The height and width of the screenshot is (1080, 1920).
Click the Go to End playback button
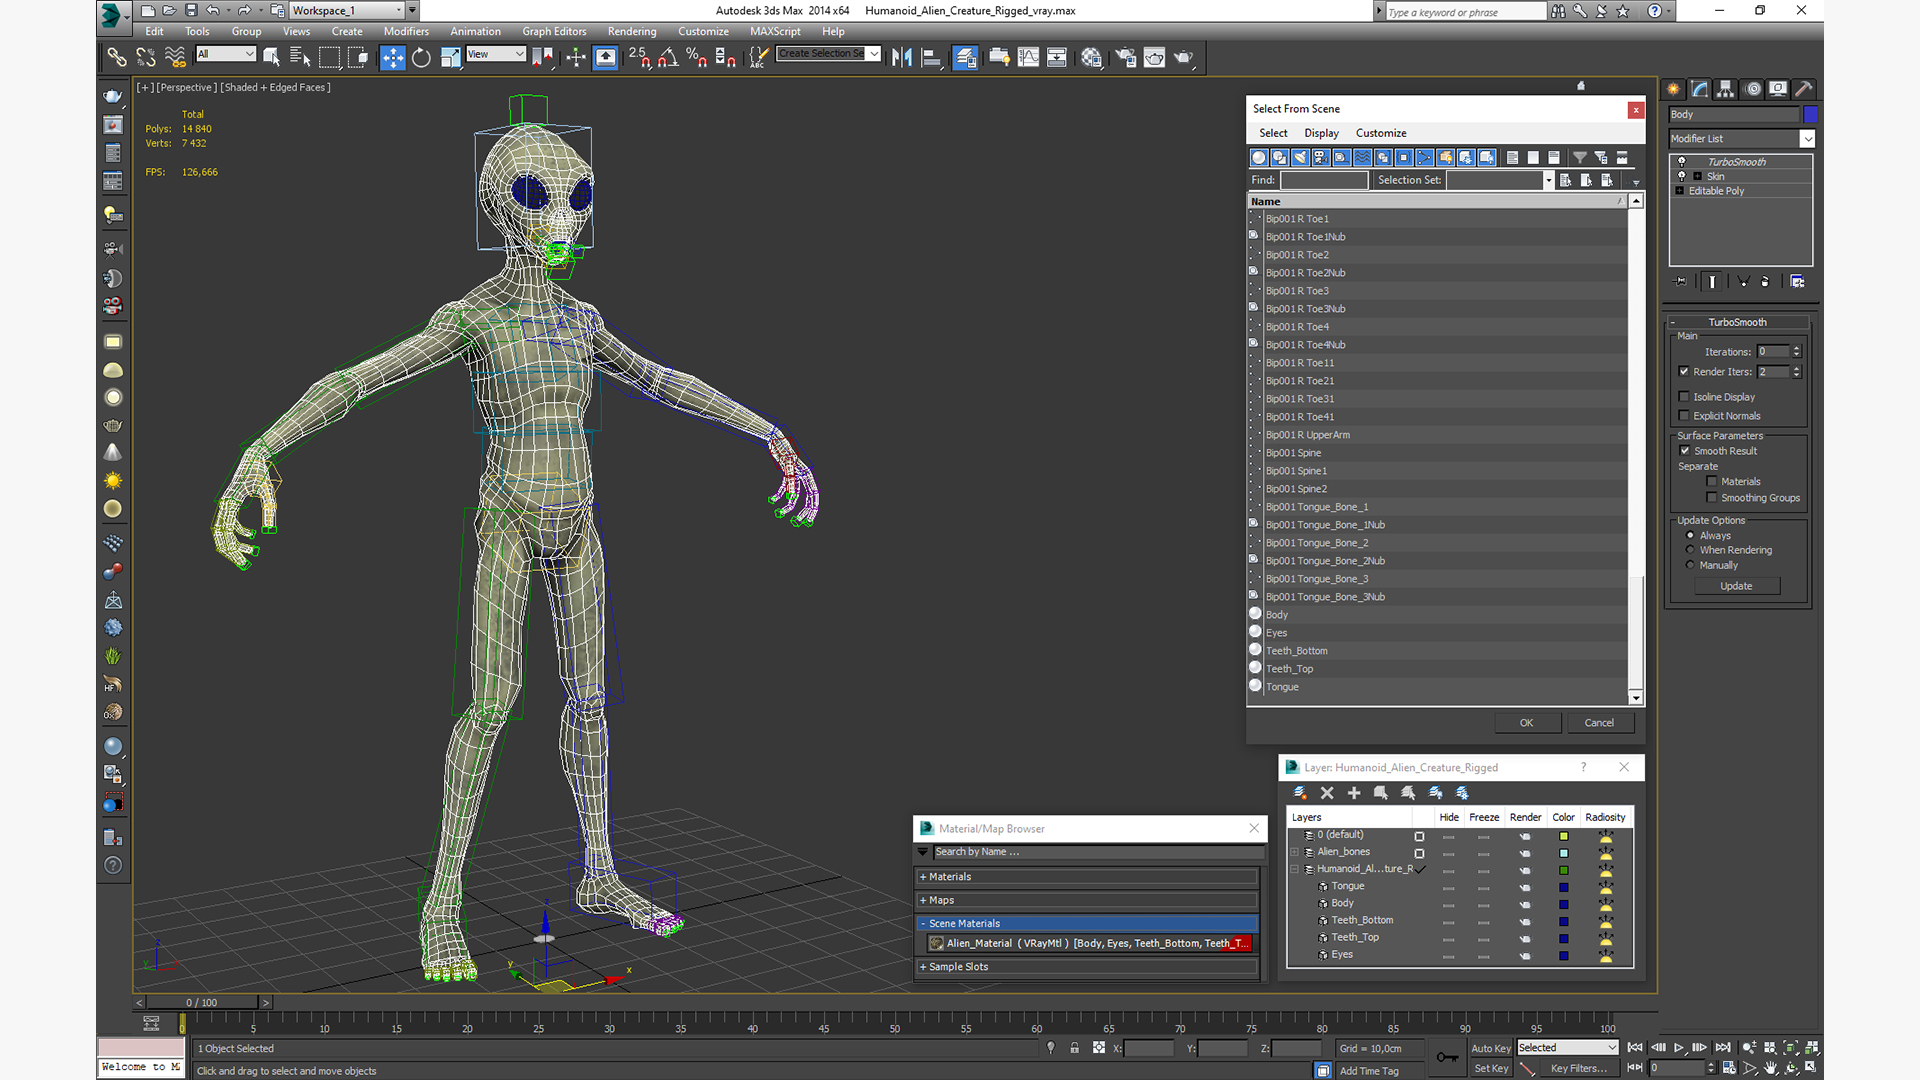pyautogui.click(x=1723, y=1048)
